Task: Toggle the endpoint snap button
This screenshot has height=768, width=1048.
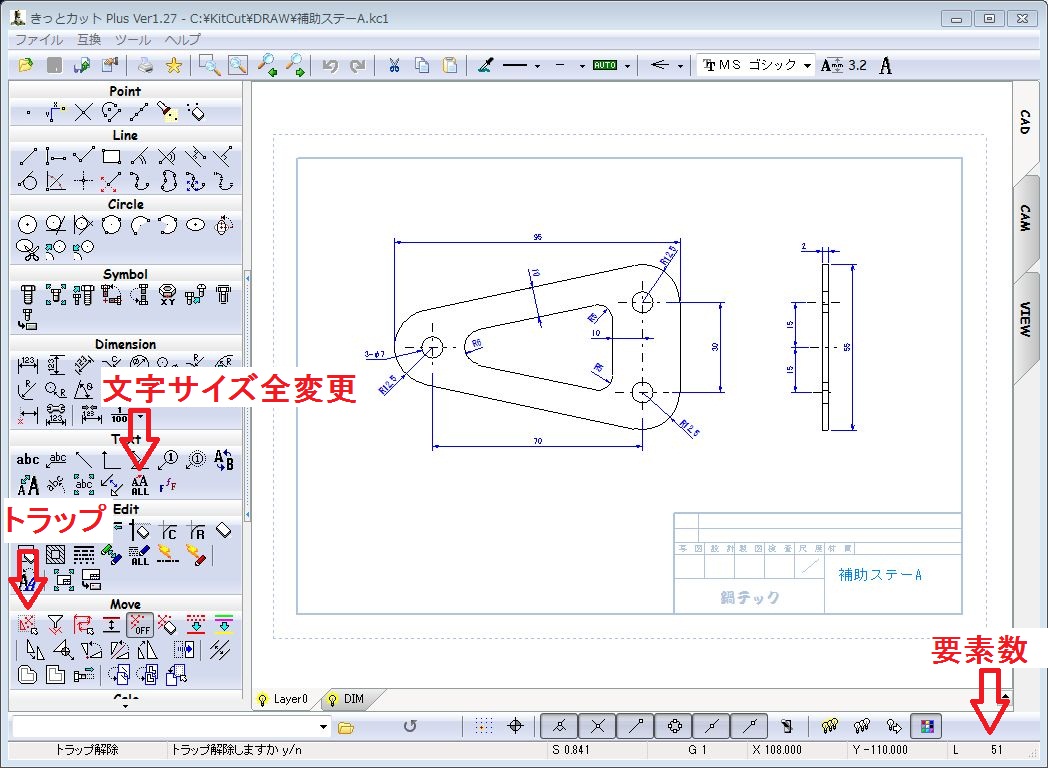Action: click(x=636, y=726)
